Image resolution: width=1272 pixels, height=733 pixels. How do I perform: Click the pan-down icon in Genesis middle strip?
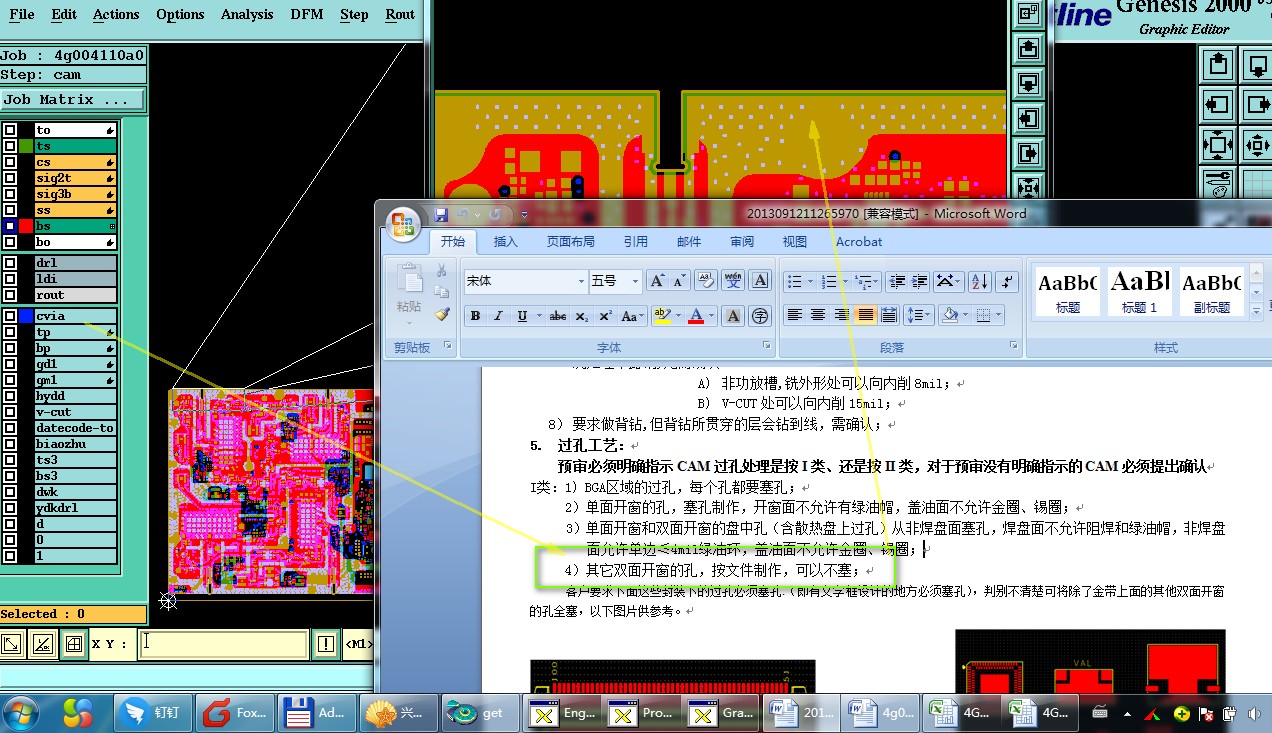click(1028, 82)
